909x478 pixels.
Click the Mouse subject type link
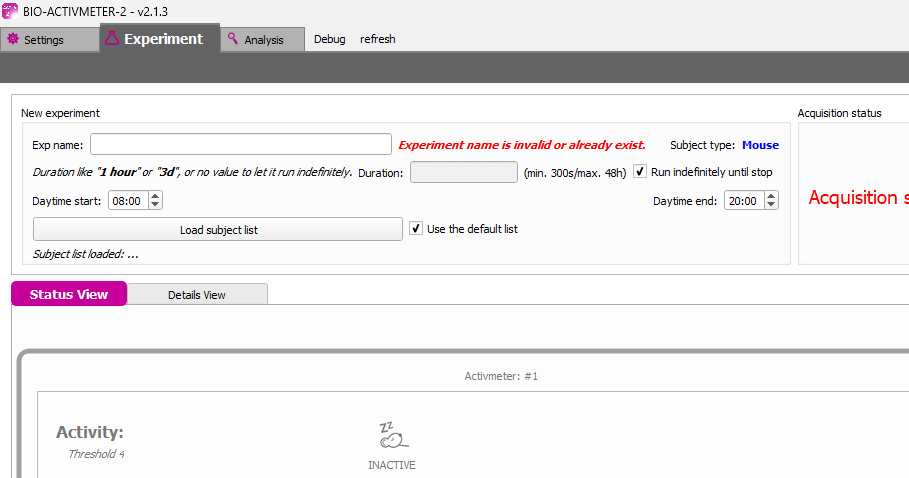coord(759,145)
